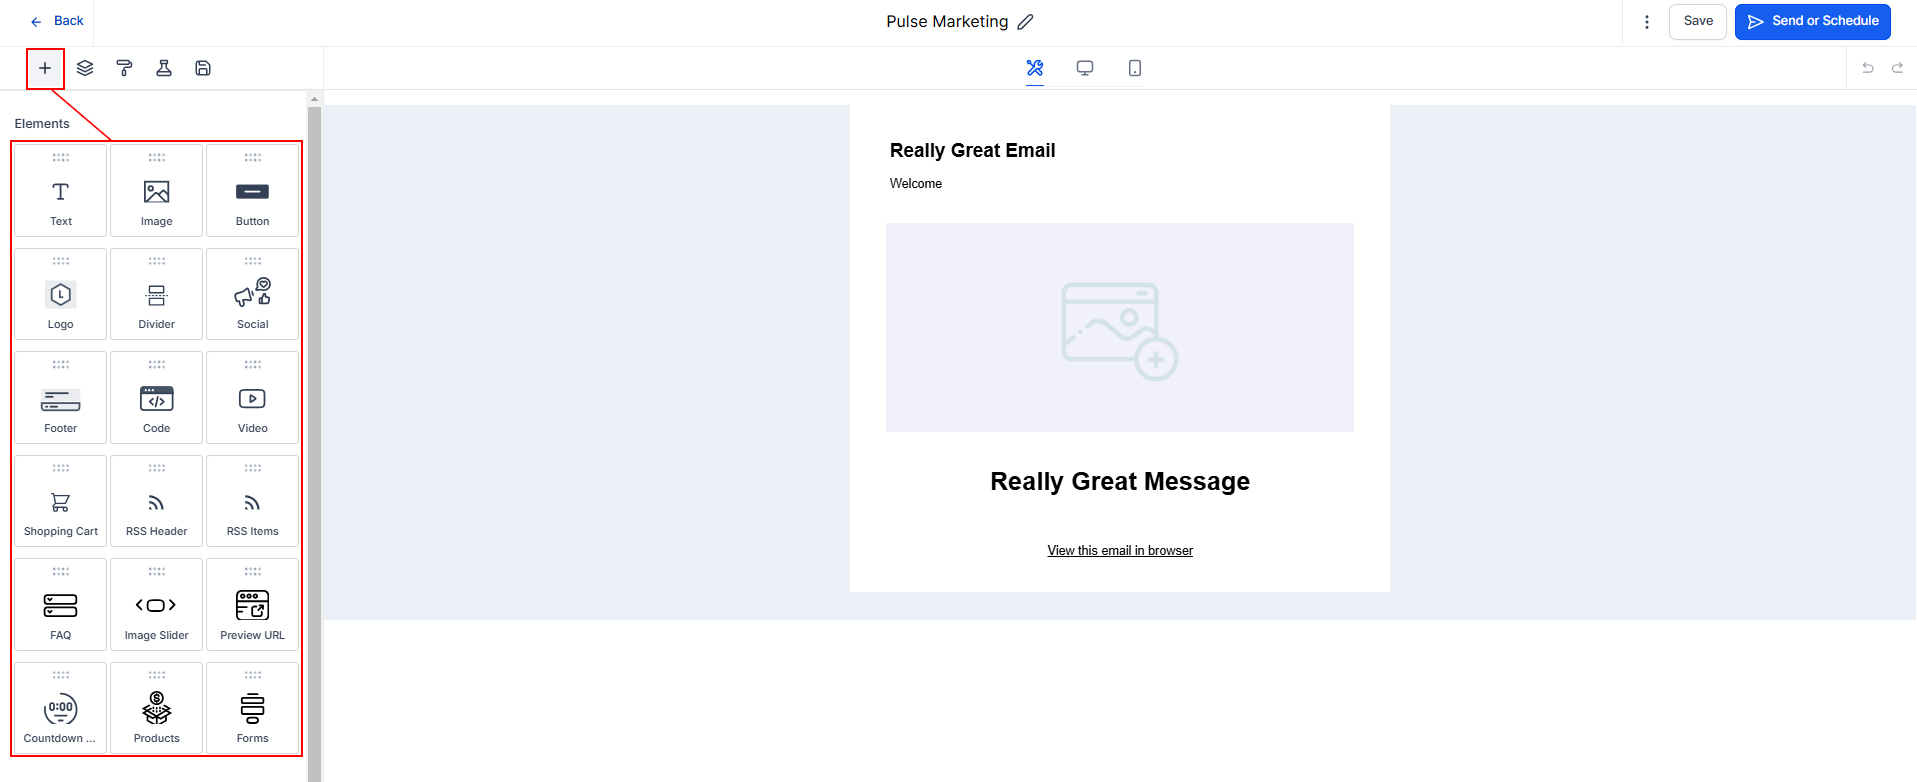Select the Forms element

pyautogui.click(x=253, y=708)
